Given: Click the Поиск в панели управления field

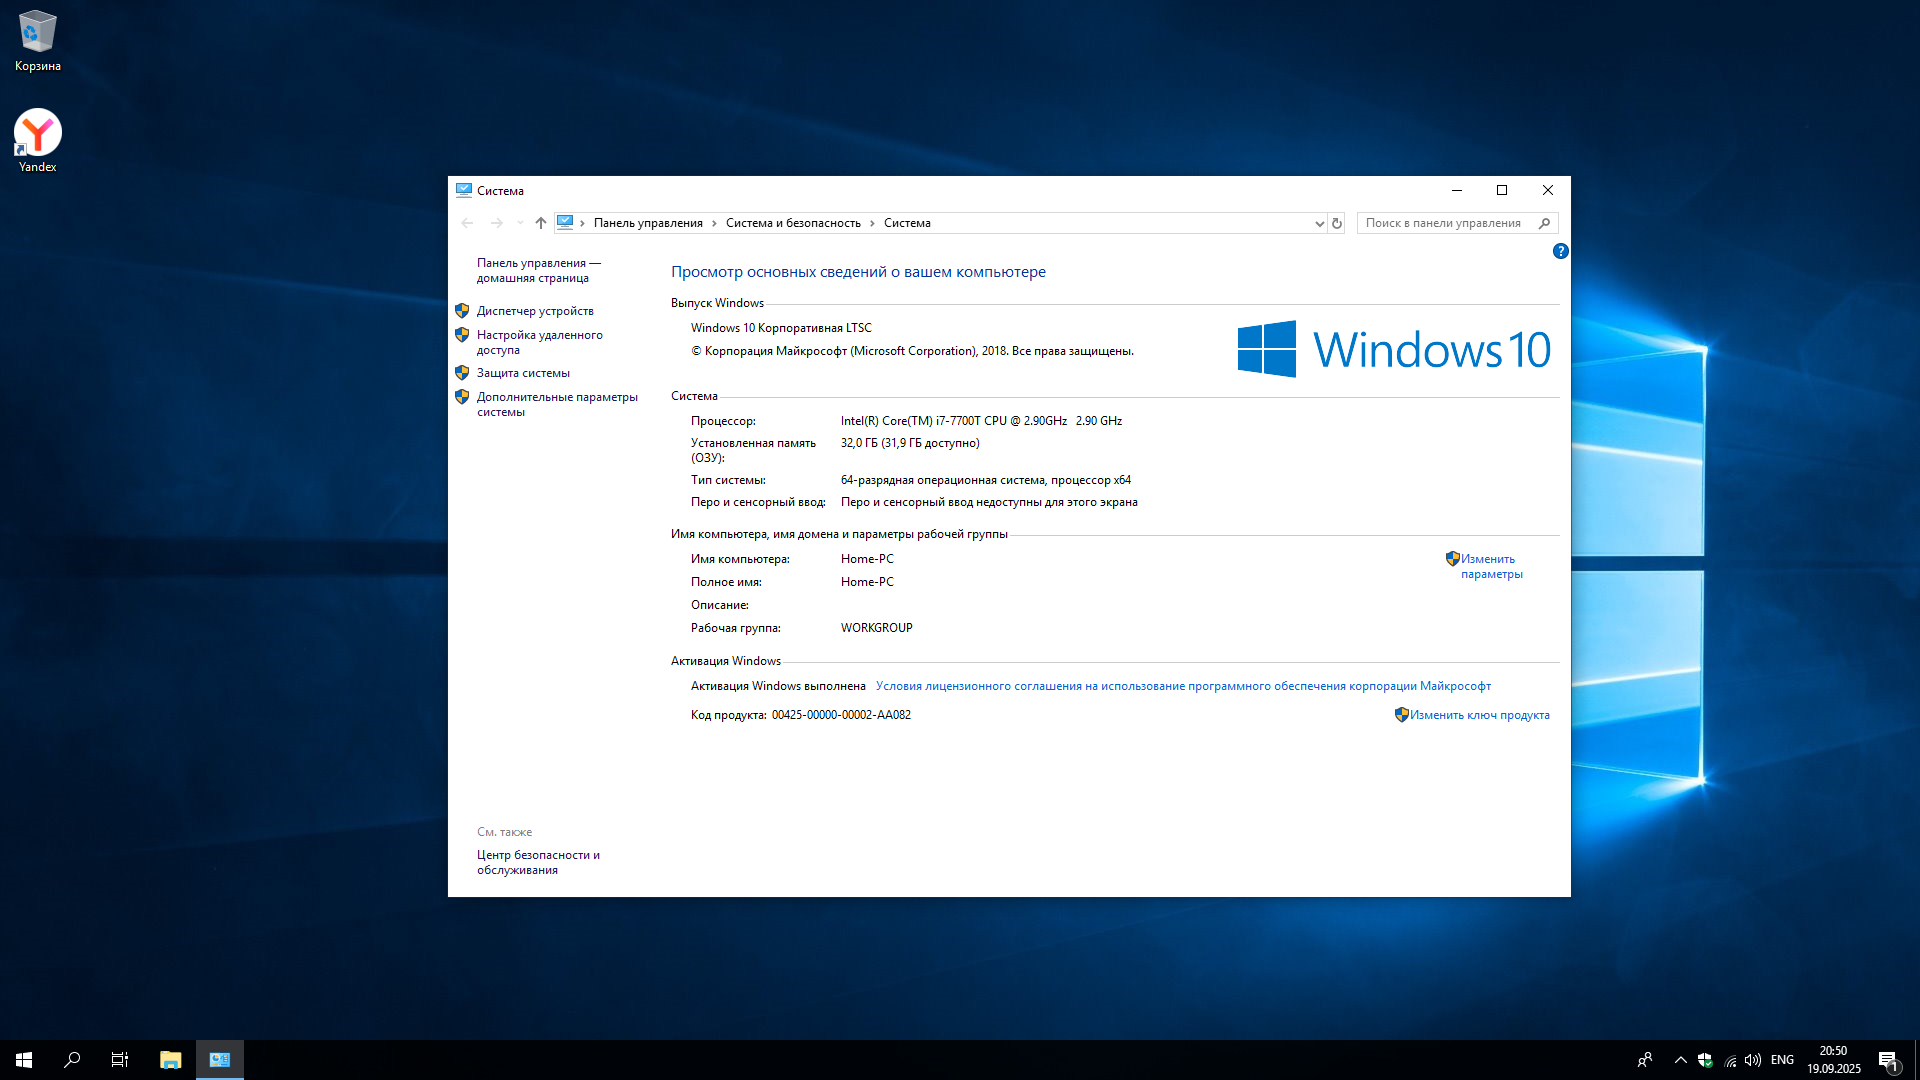Looking at the screenshot, I should pyautogui.click(x=1442, y=223).
